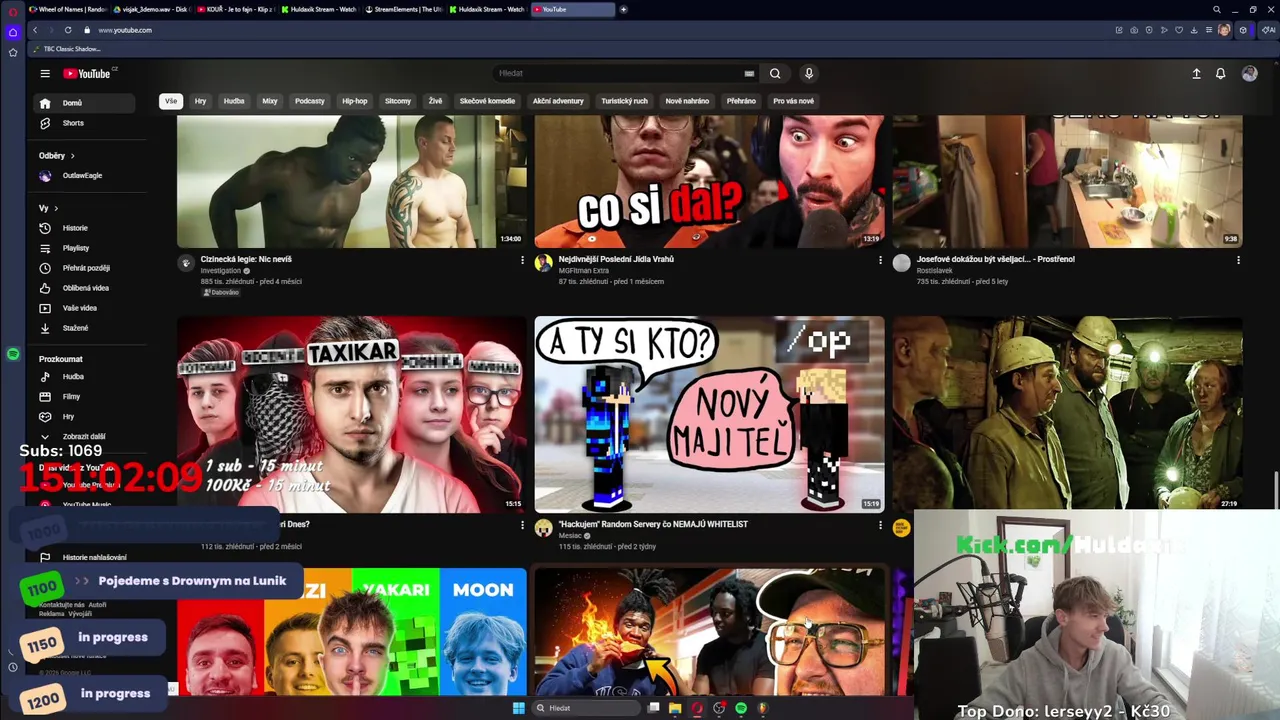Open the on-screen keyboard icon in search

tap(749, 73)
